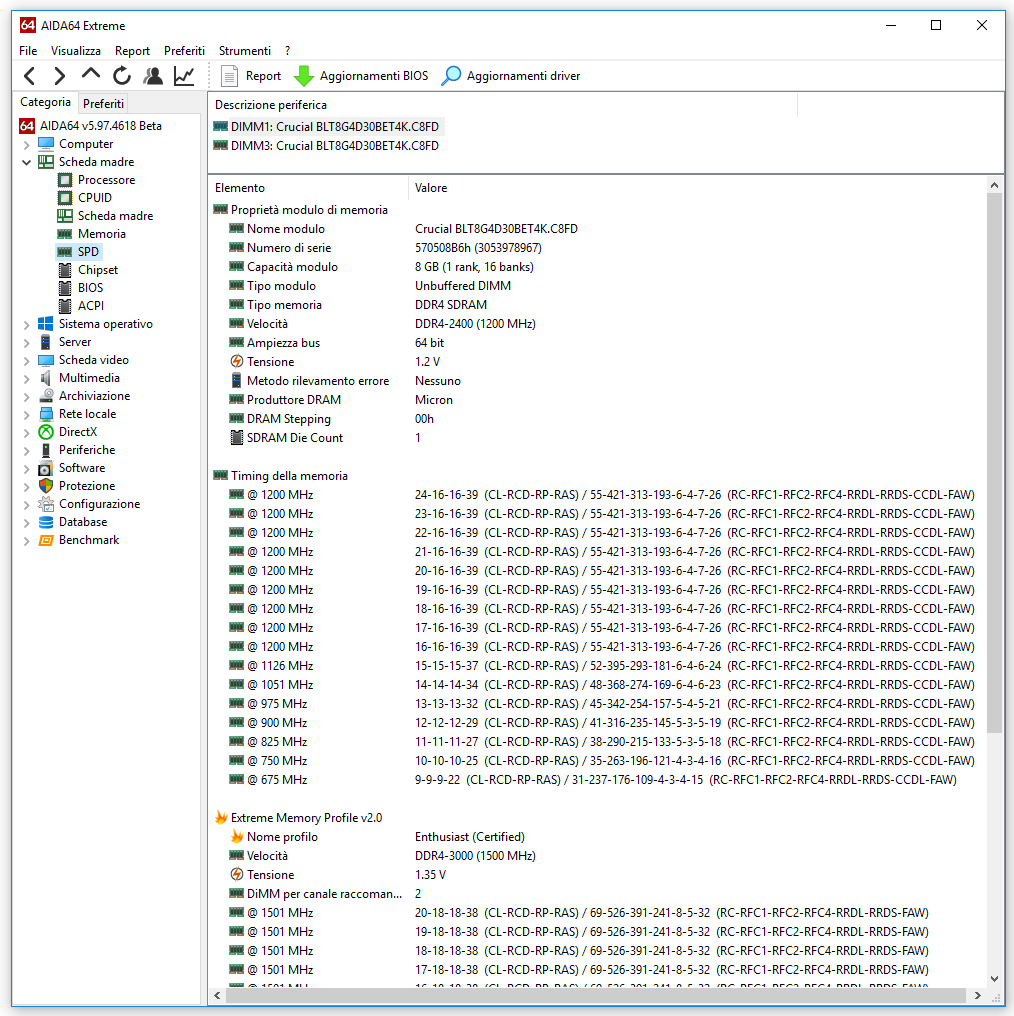The height and width of the screenshot is (1016, 1014).
Task: Open the user icon in the toolbar
Action: click(153, 76)
